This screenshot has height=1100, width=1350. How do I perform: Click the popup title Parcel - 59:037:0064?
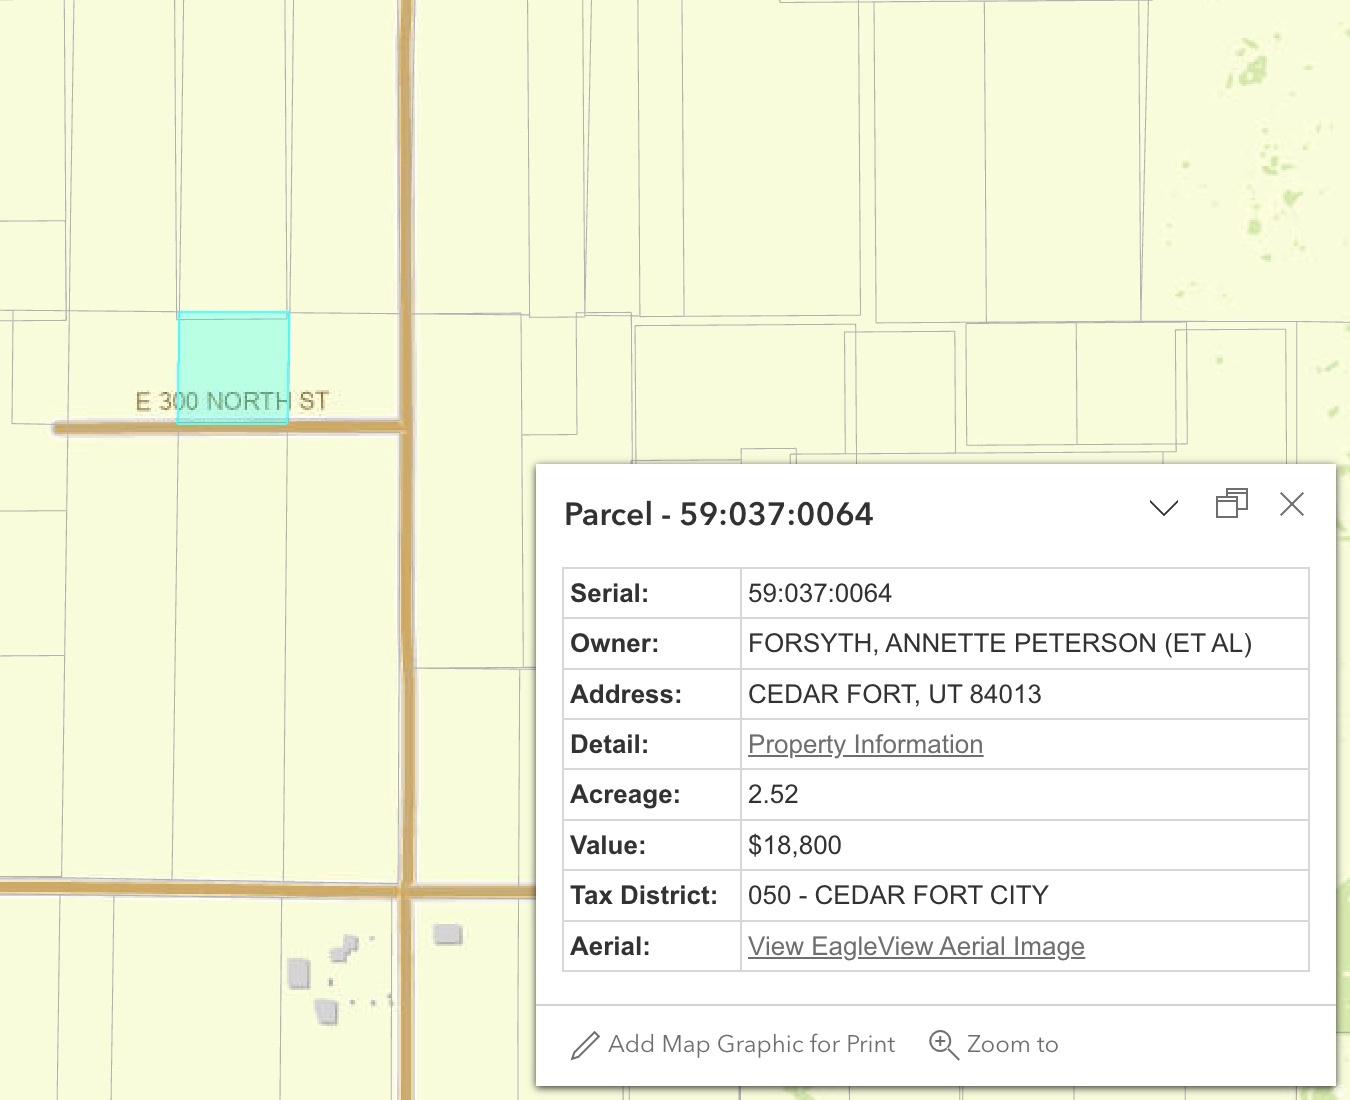[x=719, y=514]
